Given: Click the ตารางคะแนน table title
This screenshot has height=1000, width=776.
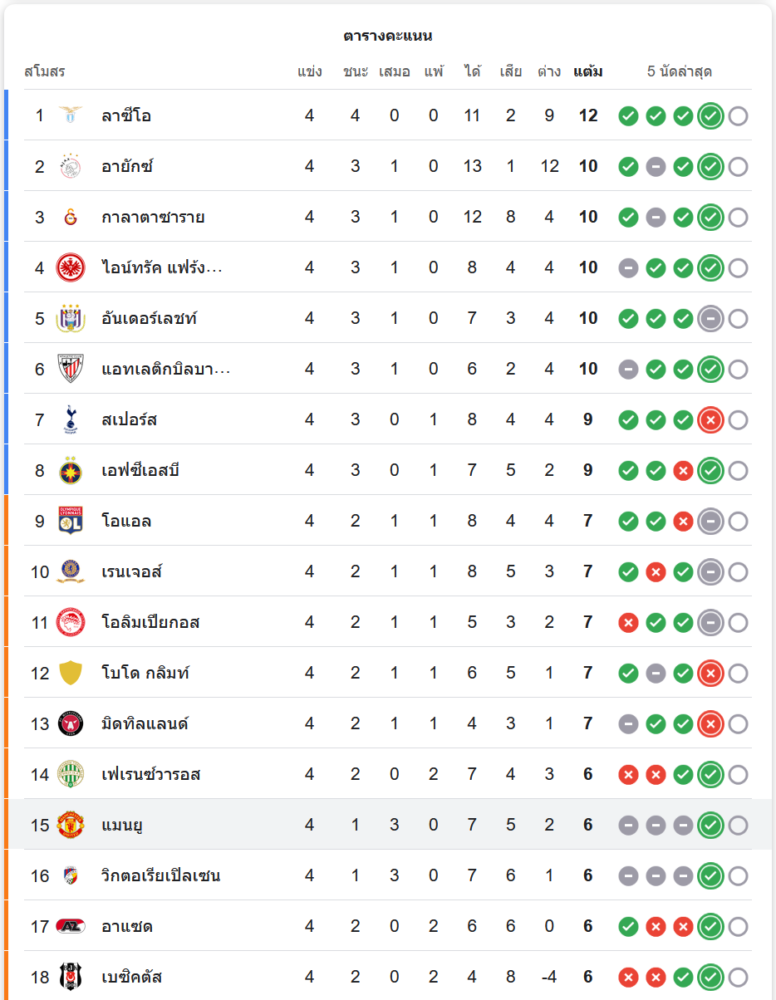Looking at the screenshot, I should pos(388,36).
